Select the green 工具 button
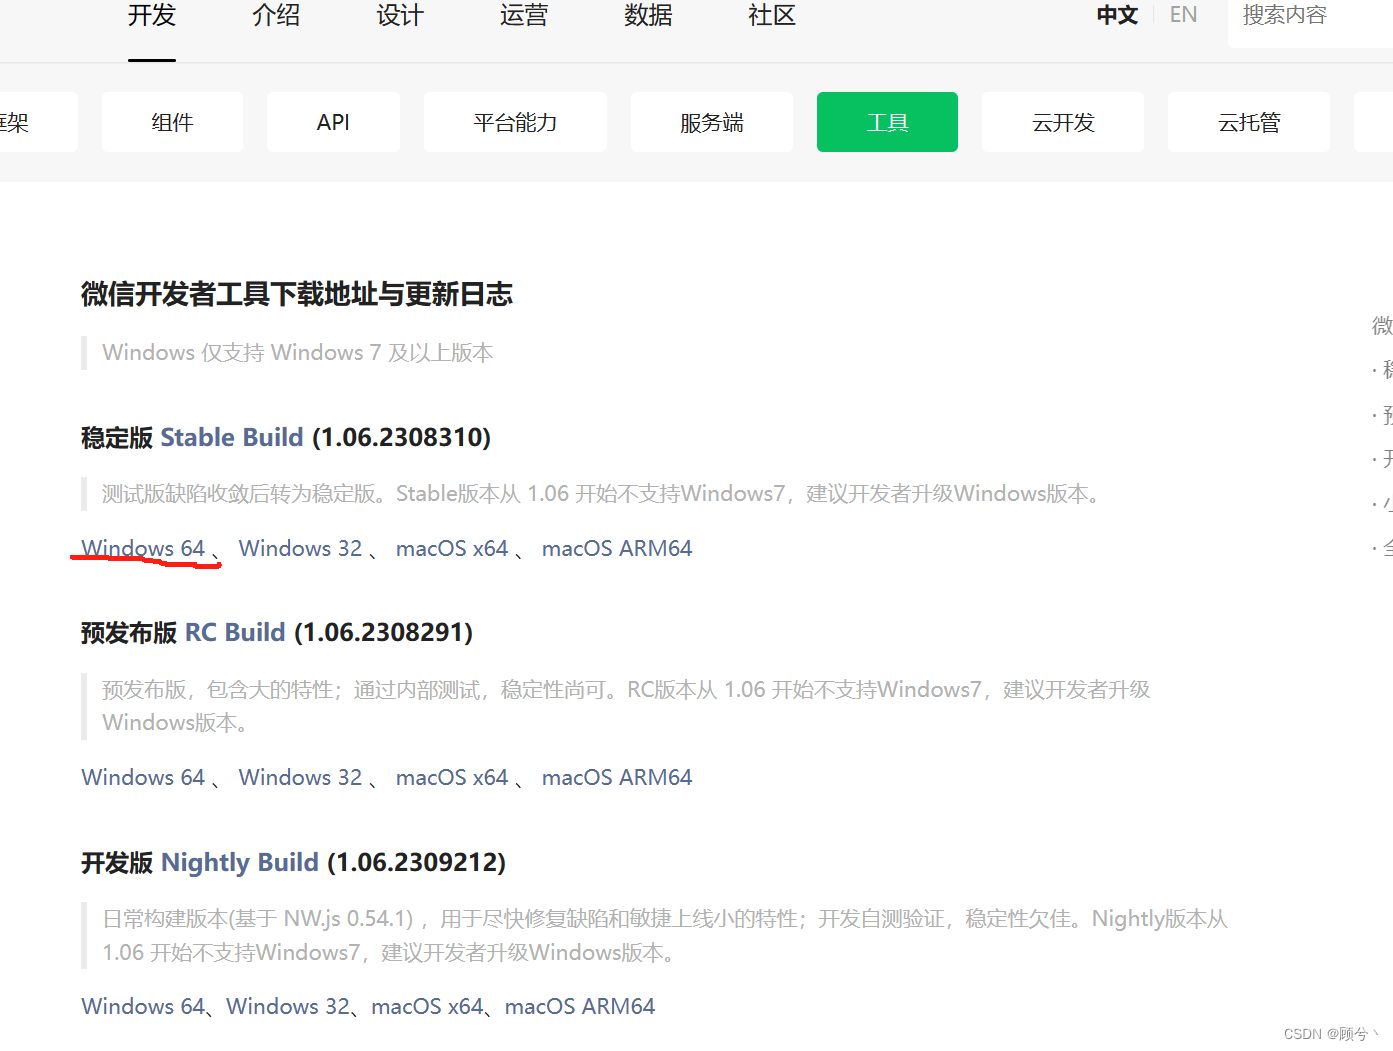 click(887, 122)
